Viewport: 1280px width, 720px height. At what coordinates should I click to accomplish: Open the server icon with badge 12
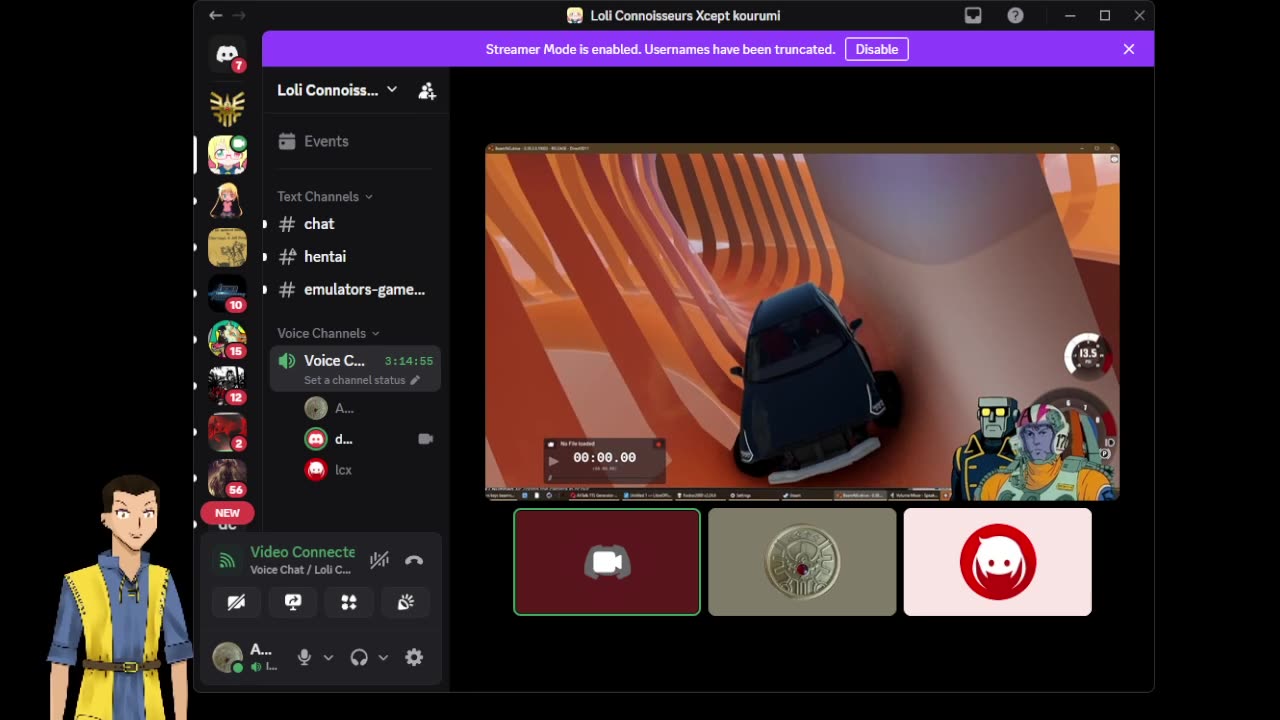click(227, 385)
